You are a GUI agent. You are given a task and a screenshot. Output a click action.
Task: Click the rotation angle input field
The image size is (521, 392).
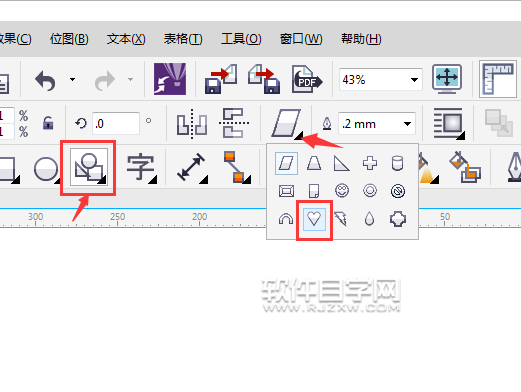(x=116, y=124)
